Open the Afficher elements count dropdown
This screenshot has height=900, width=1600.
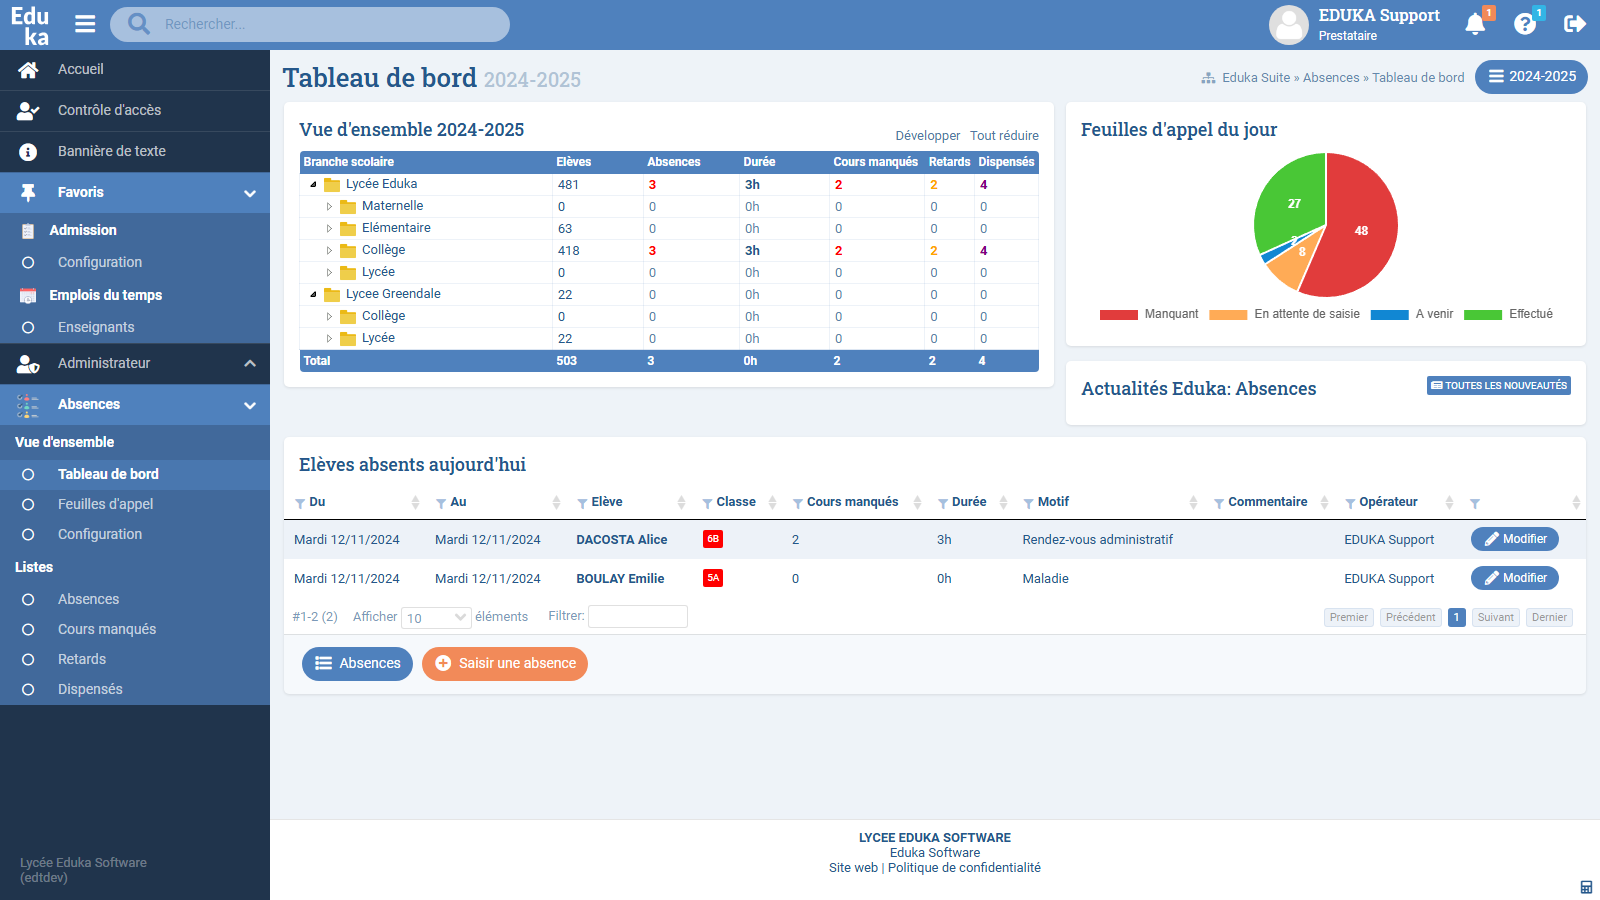pyautogui.click(x=436, y=618)
